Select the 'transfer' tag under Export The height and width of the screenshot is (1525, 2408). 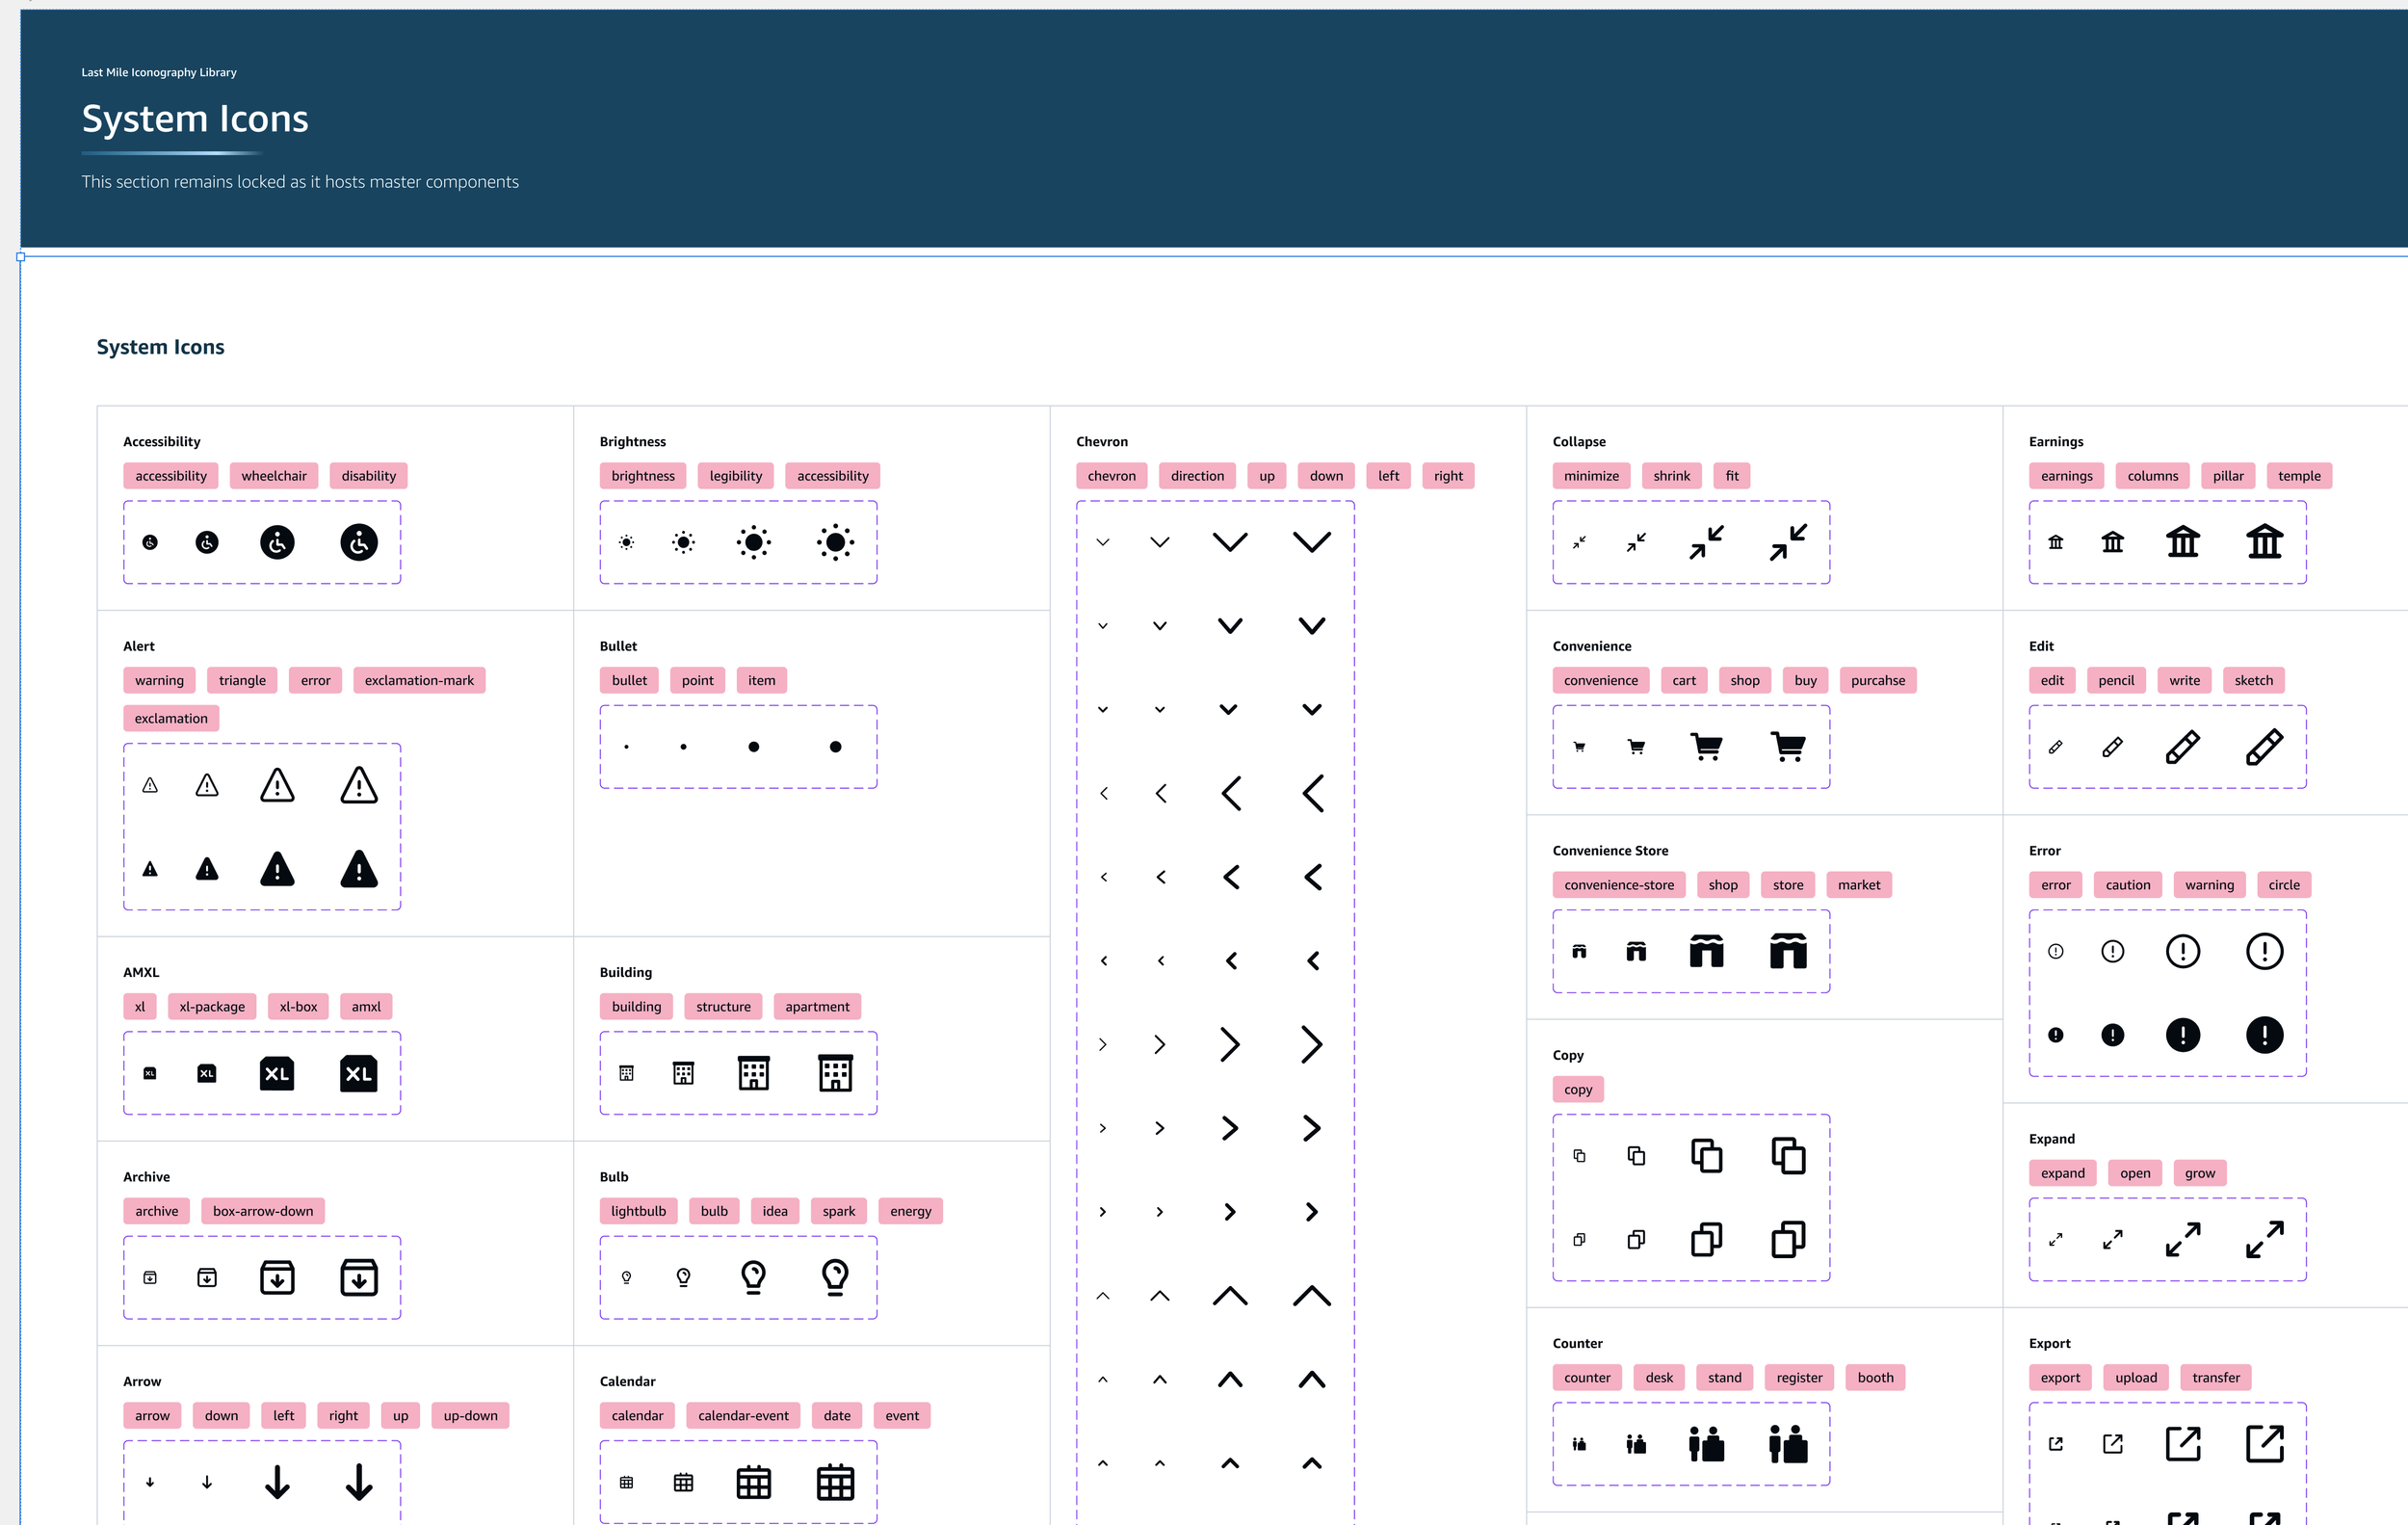tap(2215, 1377)
